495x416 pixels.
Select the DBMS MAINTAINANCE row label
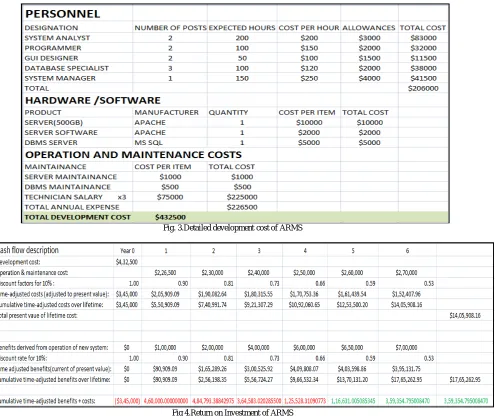(67, 187)
